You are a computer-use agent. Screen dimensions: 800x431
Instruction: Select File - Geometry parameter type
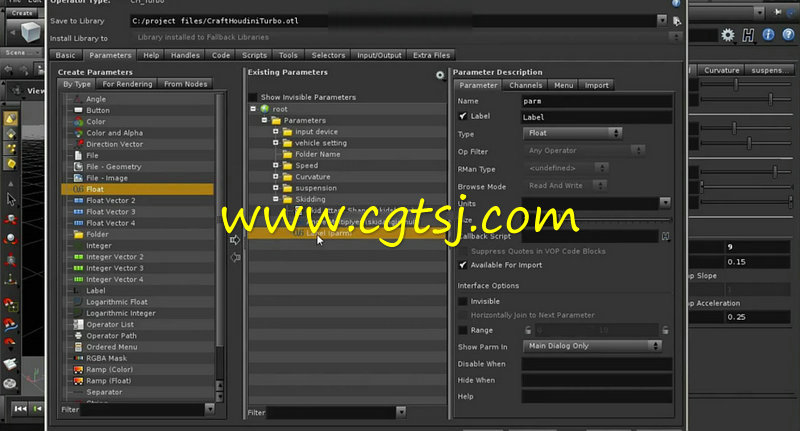tap(113, 167)
